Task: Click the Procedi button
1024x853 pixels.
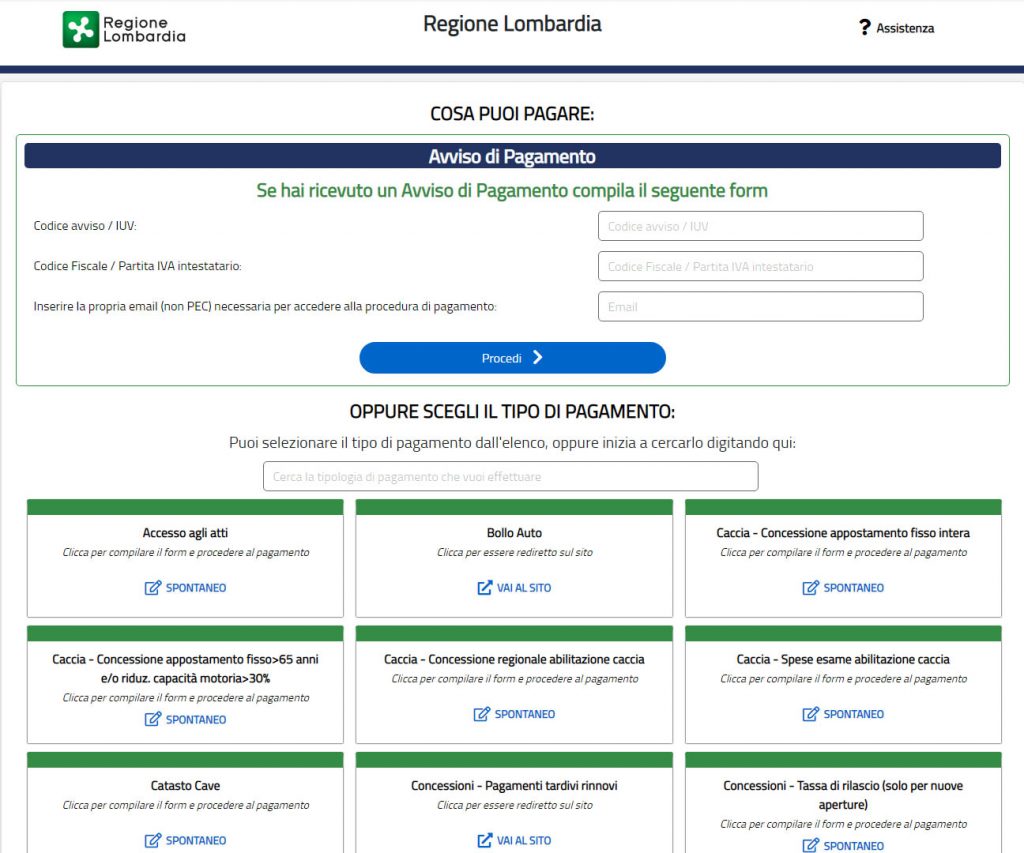Action: (512, 358)
